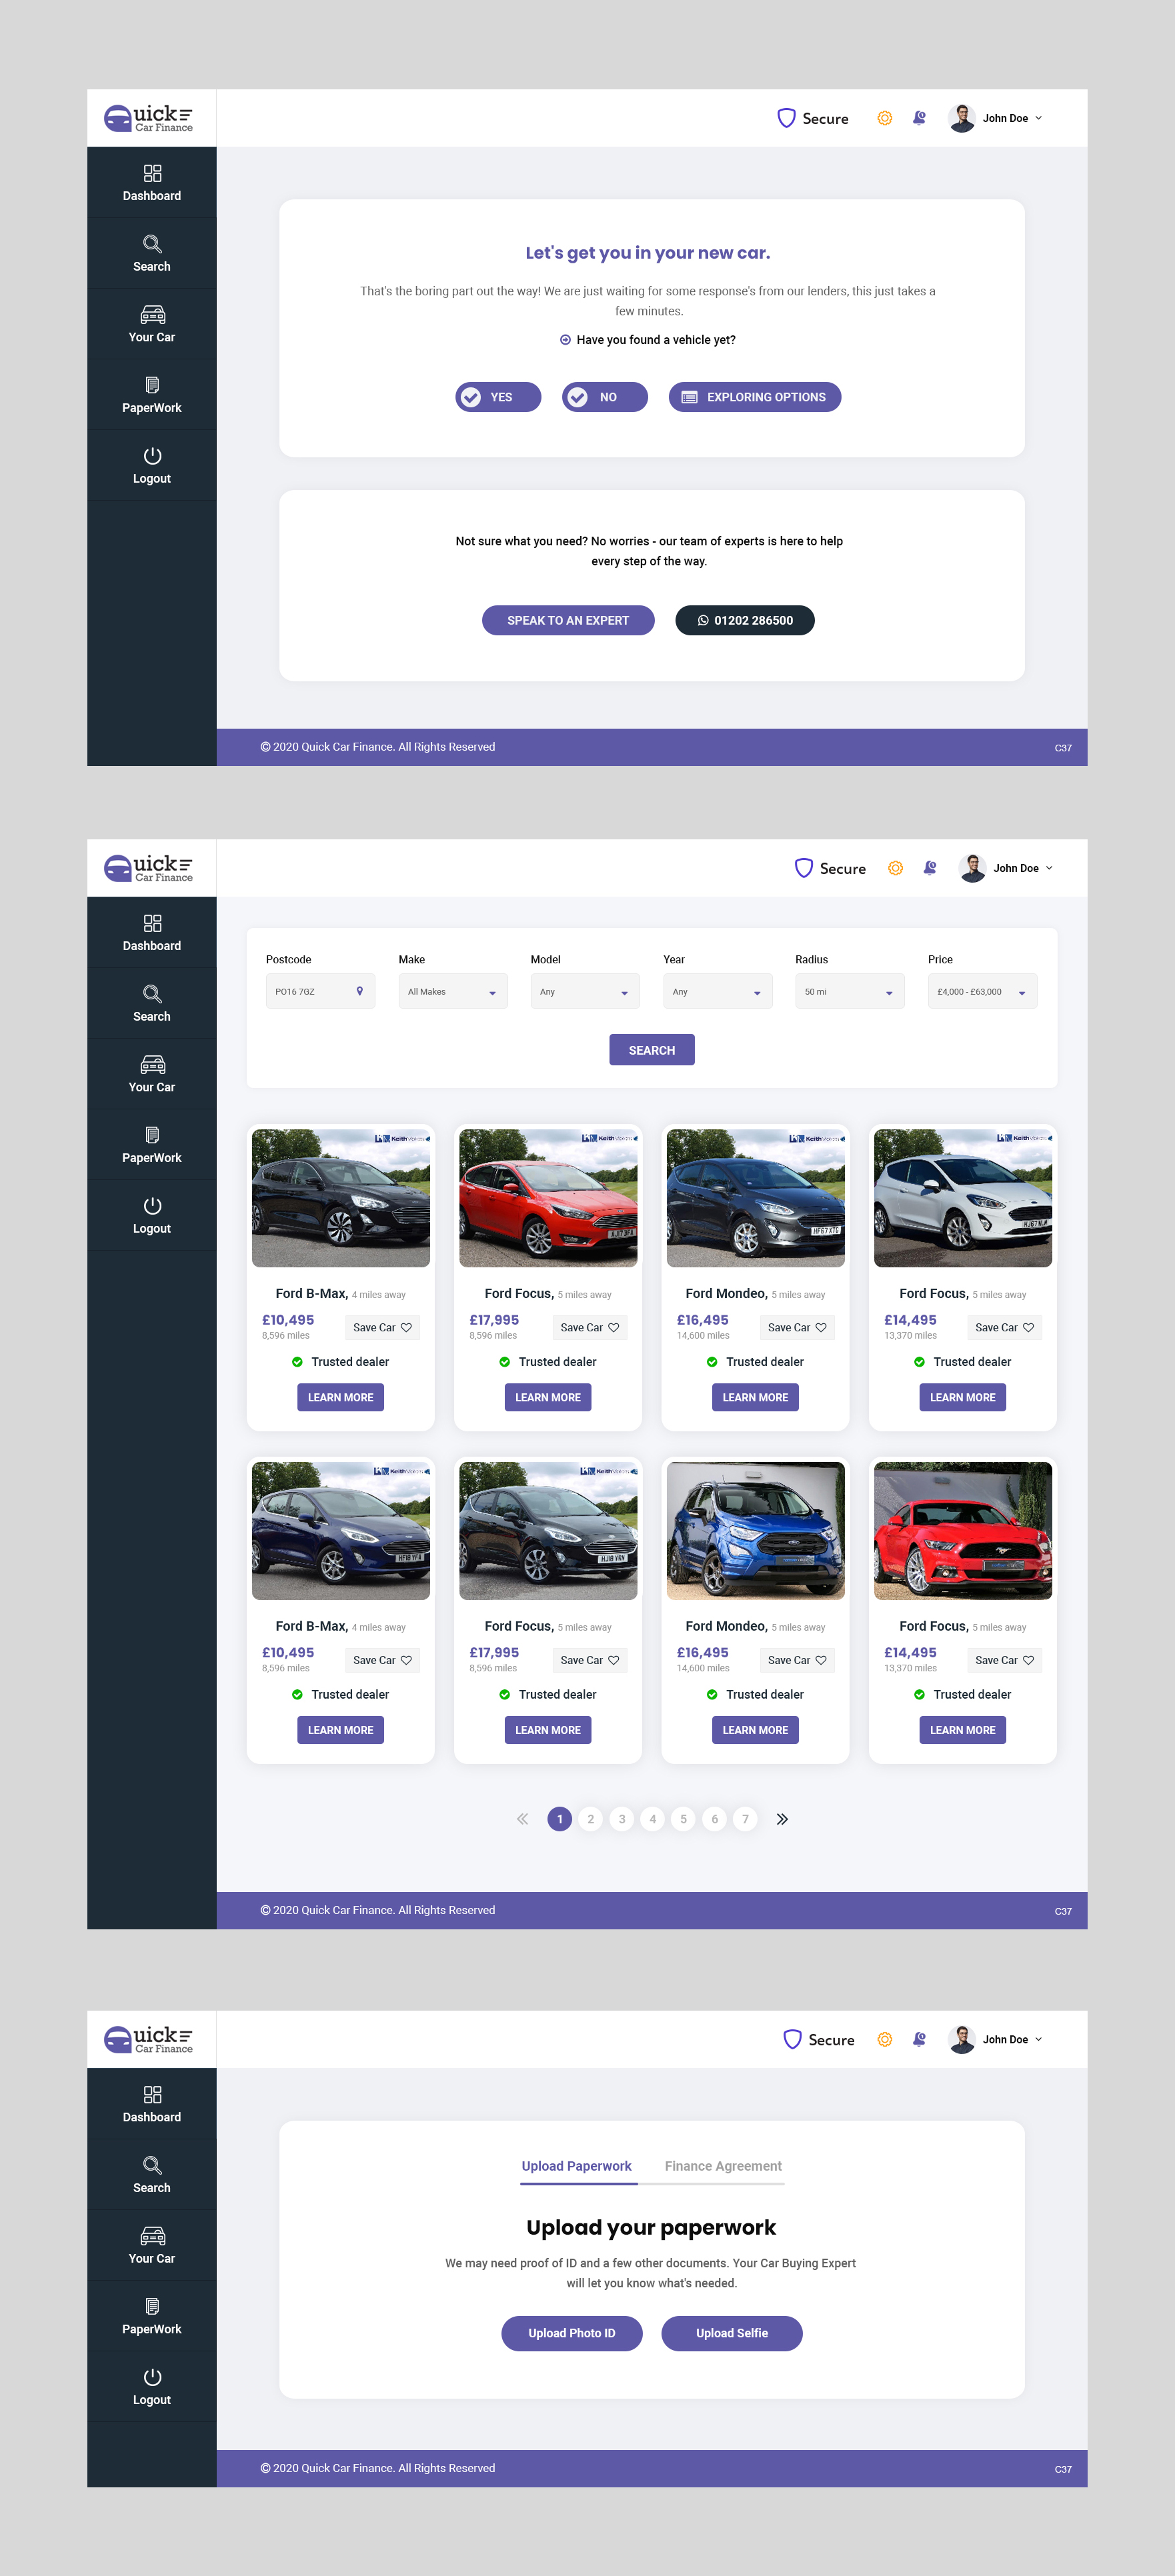Image resolution: width=1175 pixels, height=2576 pixels.
Task: Save the dark blue Ford B-Max car
Action: (382, 1660)
